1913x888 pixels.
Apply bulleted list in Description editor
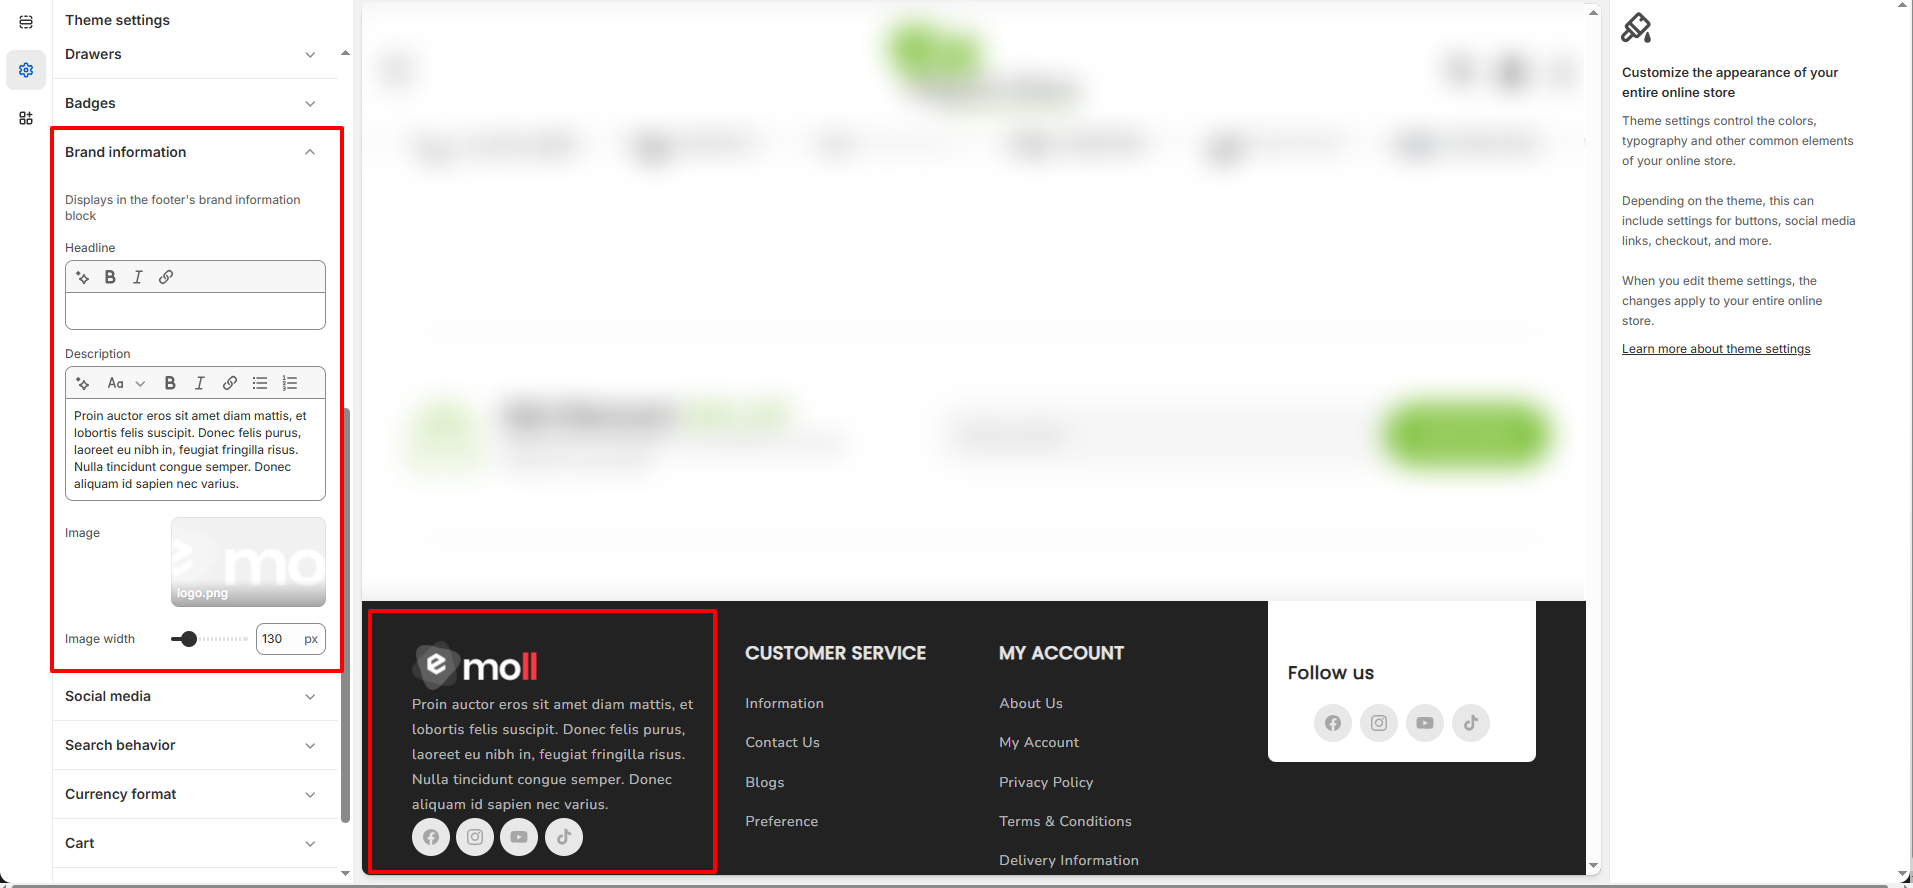[260, 383]
